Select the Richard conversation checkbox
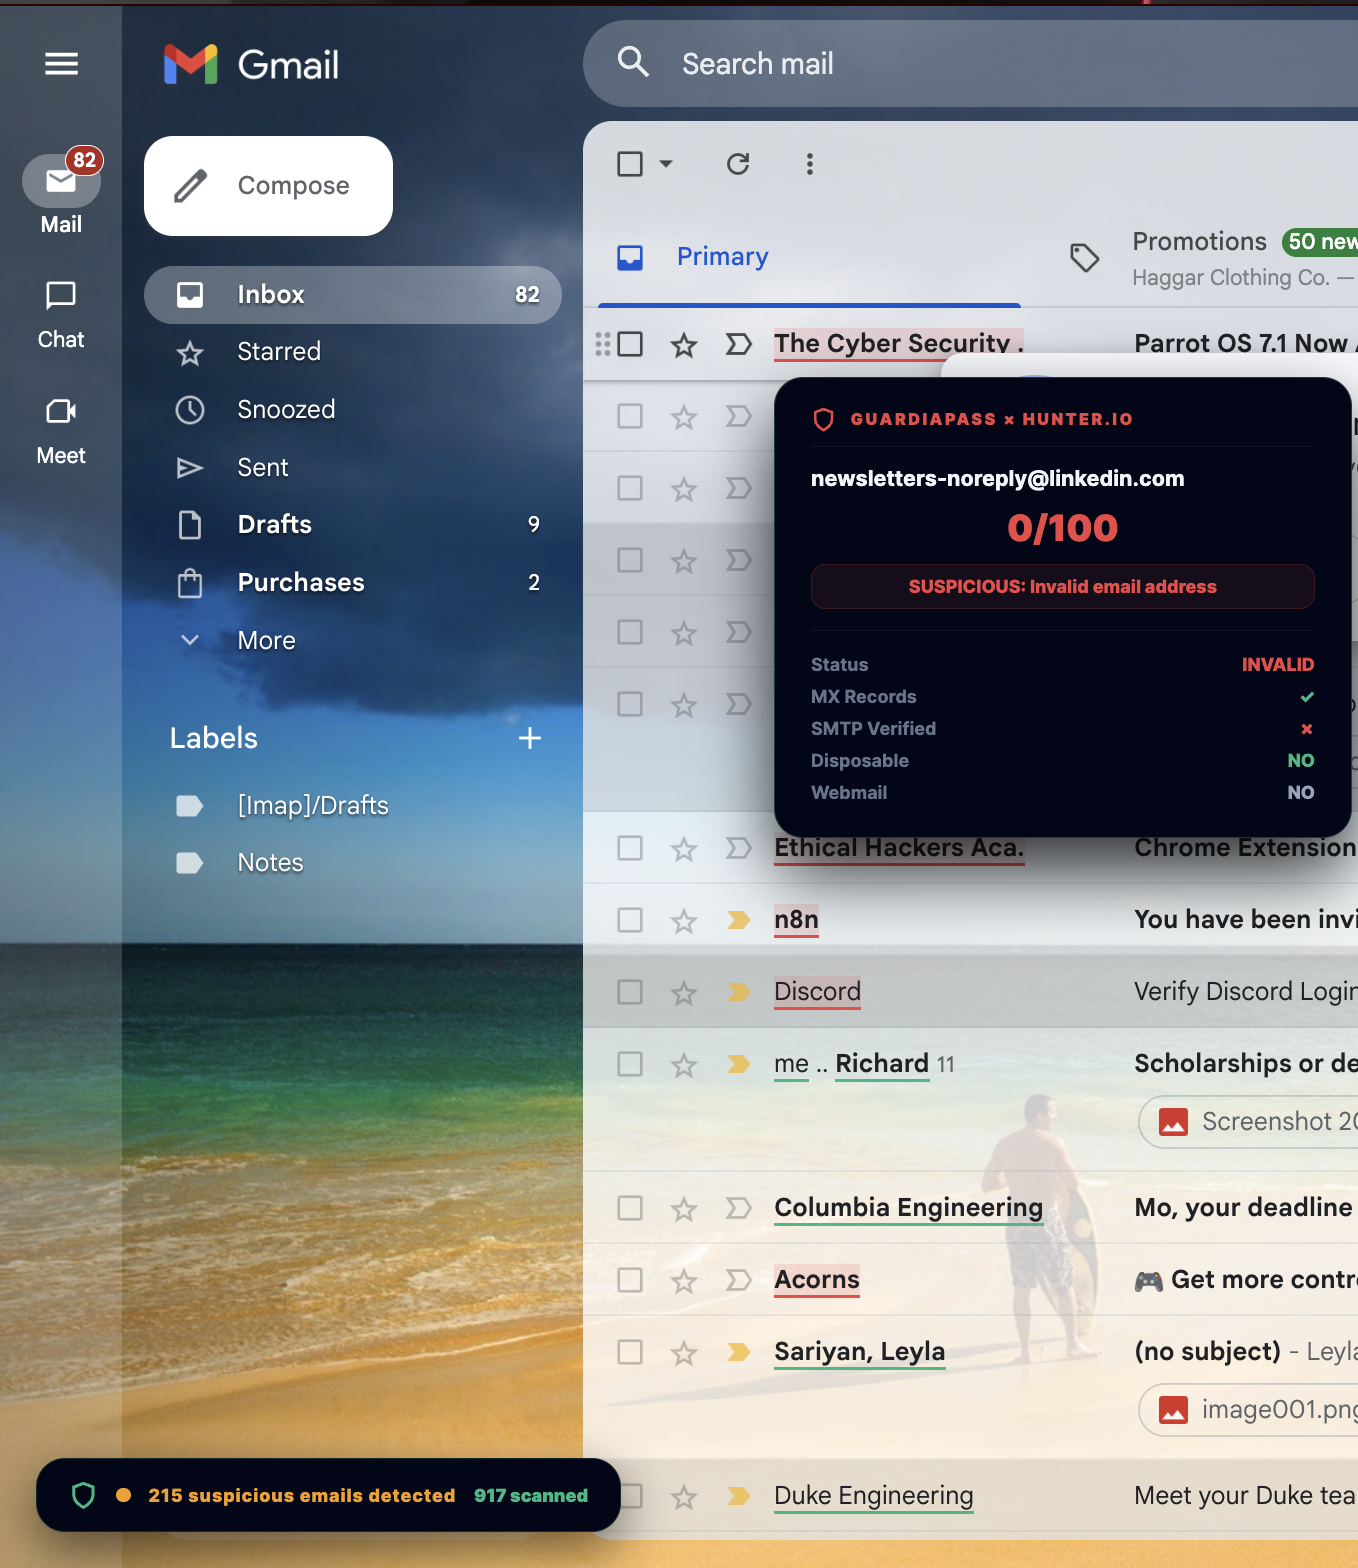1358x1568 pixels. pos(630,1065)
